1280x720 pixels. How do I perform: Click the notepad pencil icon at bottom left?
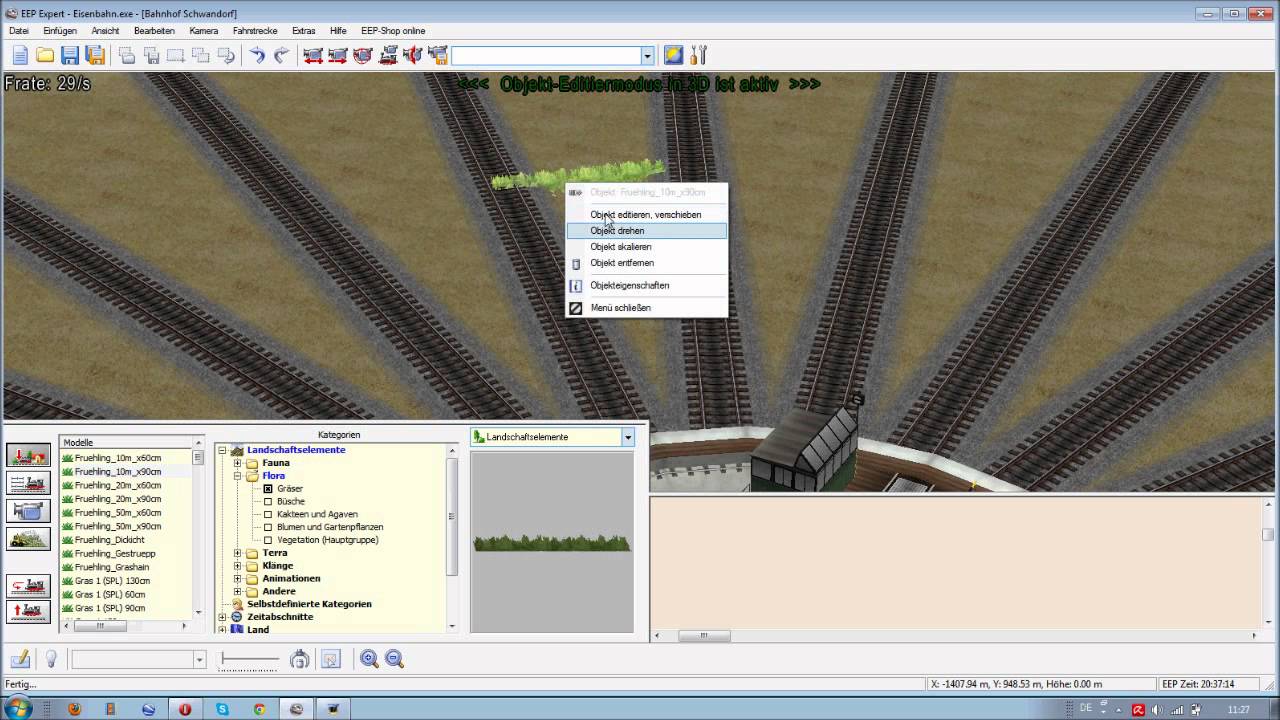click(x=20, y=659)
